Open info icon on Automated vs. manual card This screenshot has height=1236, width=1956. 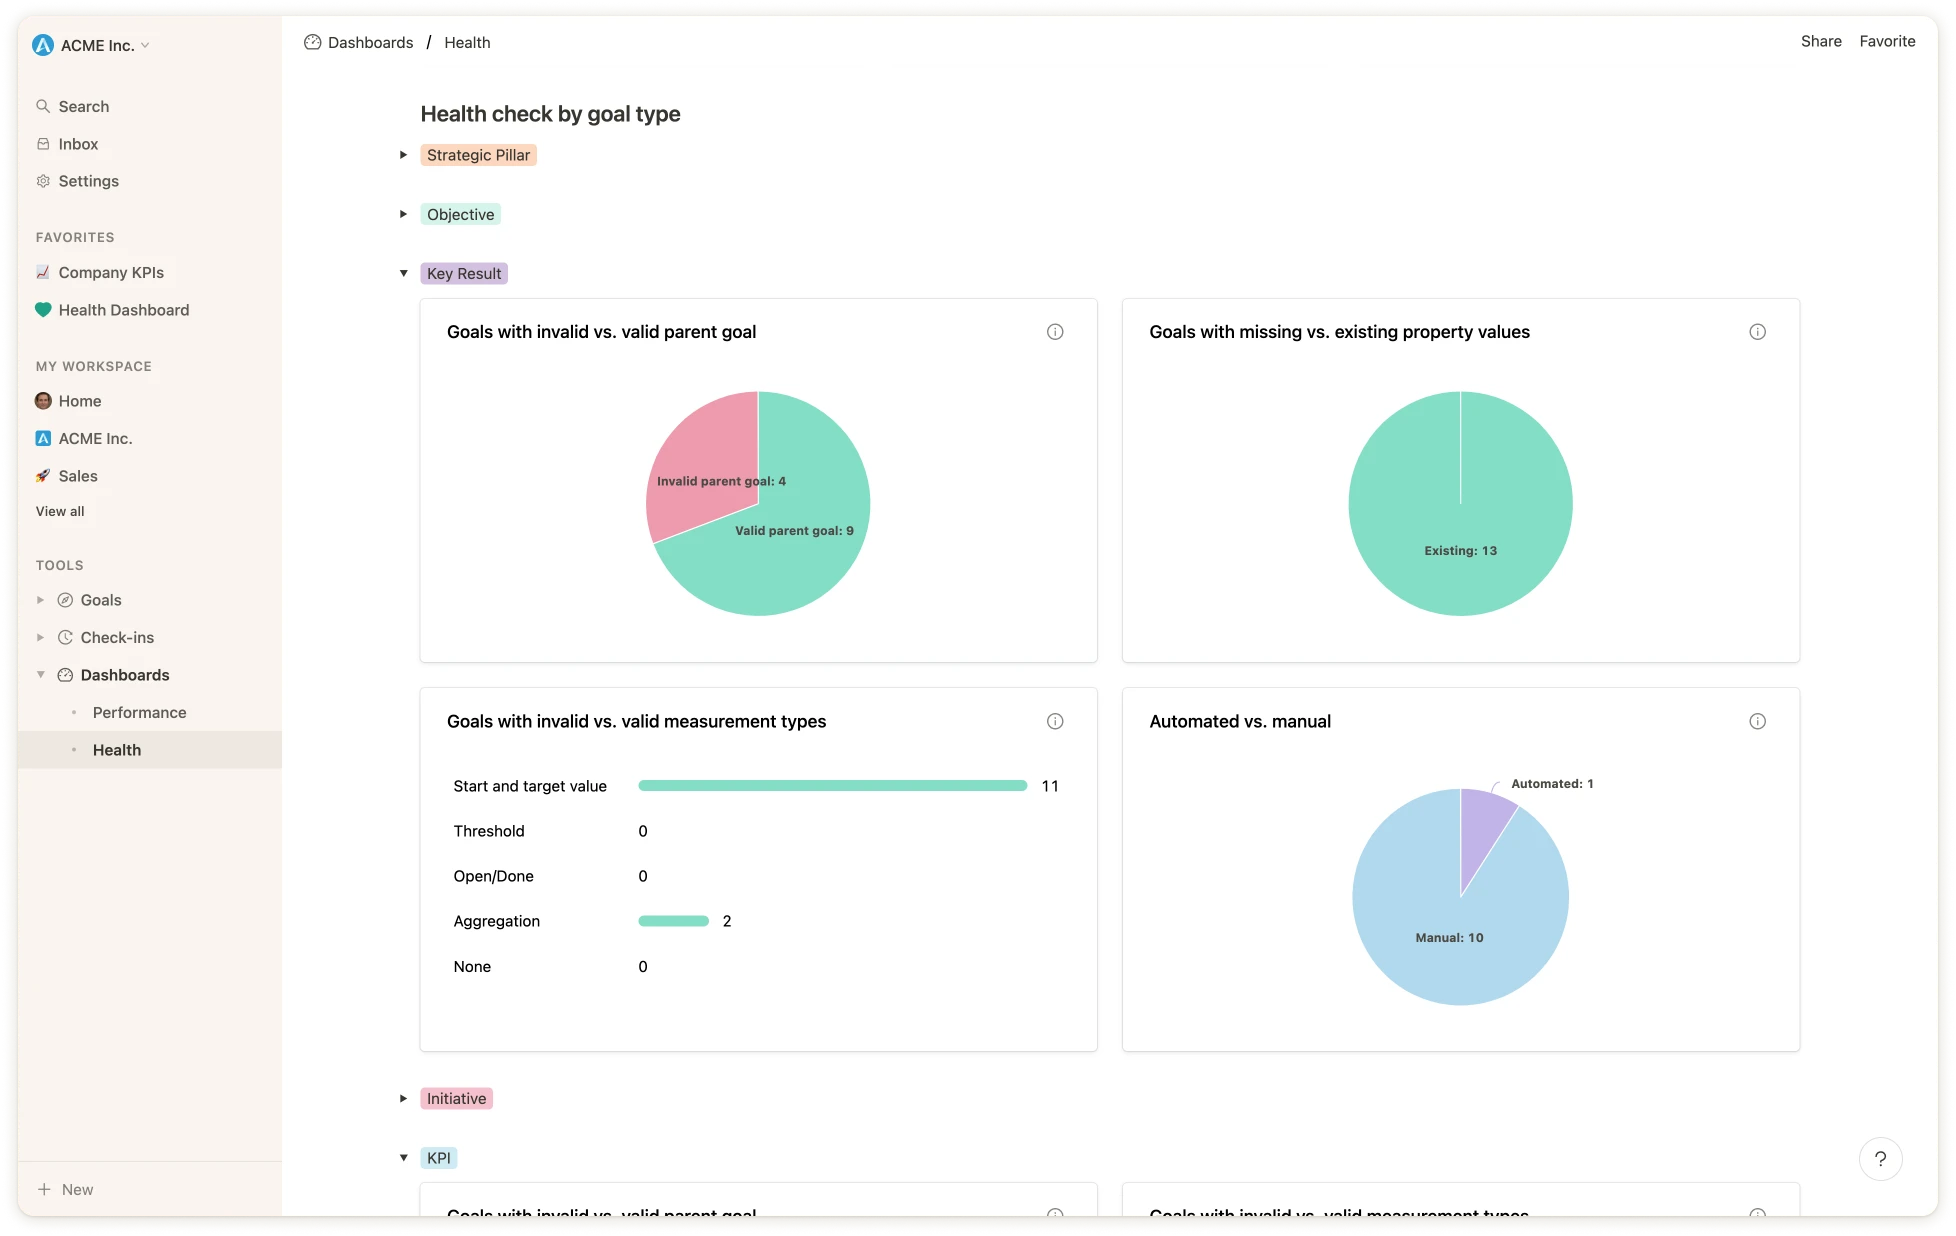coord(1757,721)
